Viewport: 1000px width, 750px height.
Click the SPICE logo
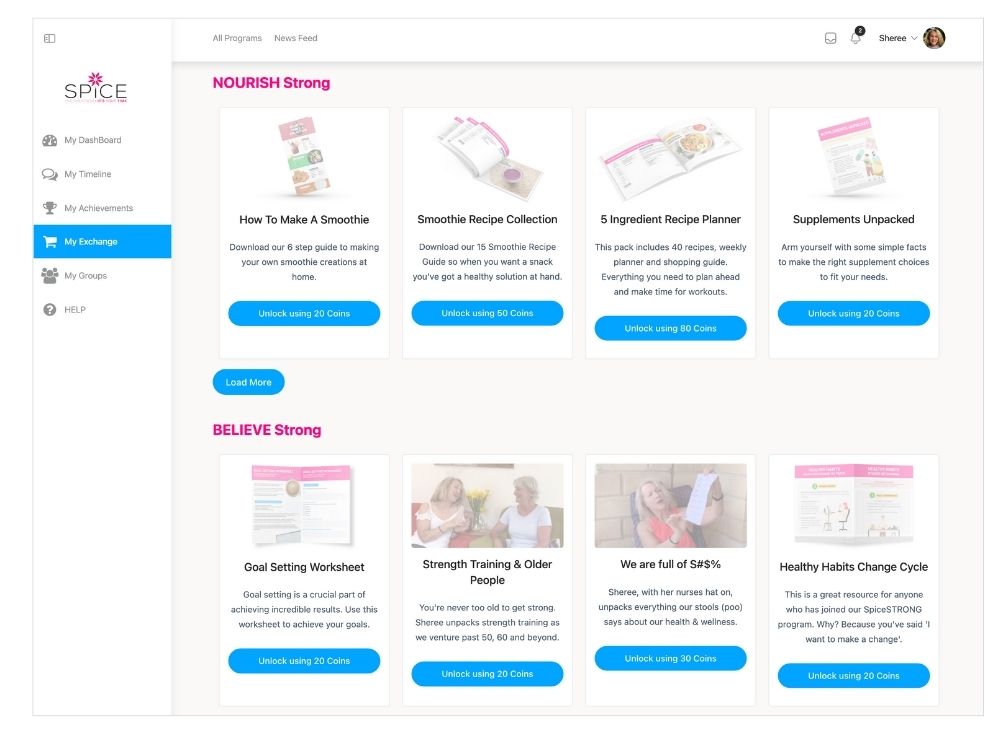(96, 88)
